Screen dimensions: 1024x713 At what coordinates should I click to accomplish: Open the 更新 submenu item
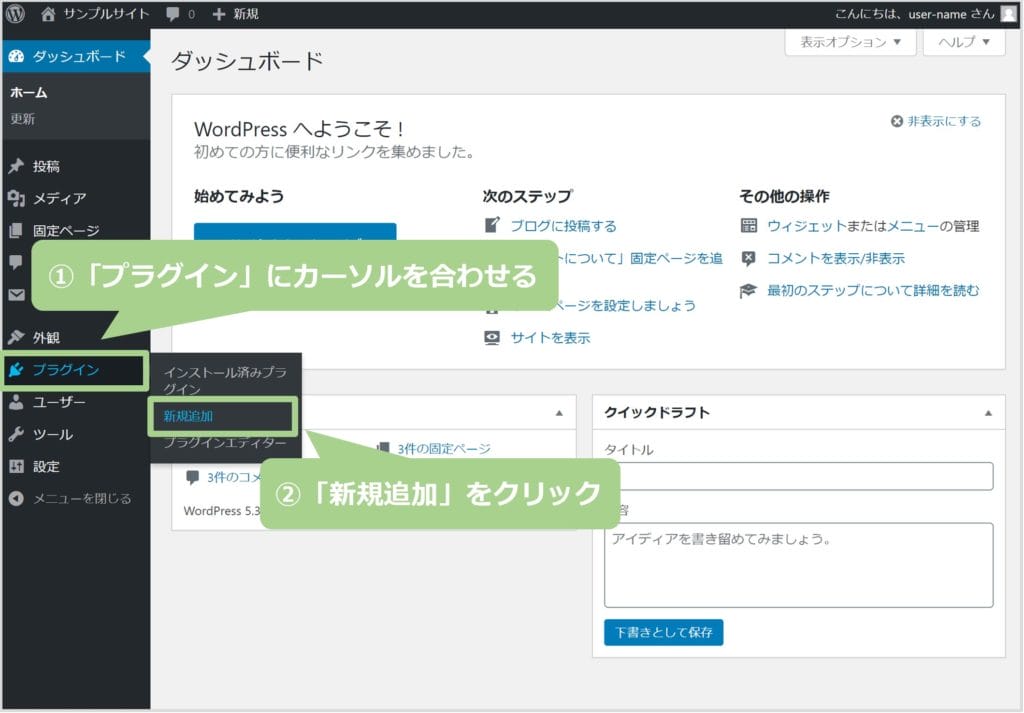pyautogui.click(x=22, y=119)
